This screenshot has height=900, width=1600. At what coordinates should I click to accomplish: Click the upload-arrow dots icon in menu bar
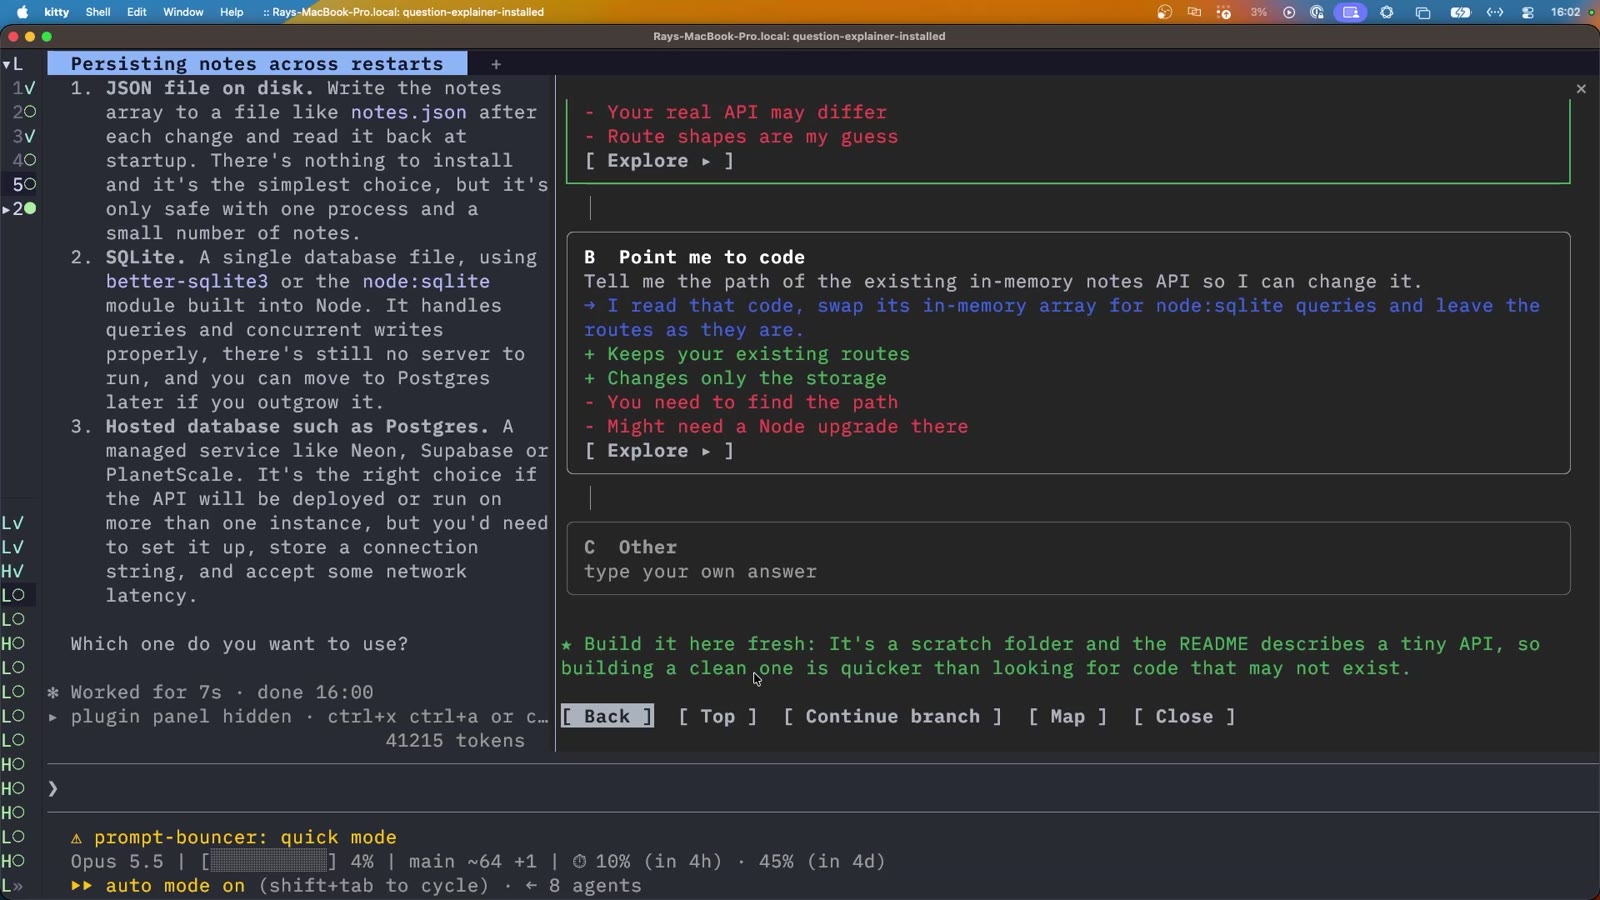click(1224, 12)
